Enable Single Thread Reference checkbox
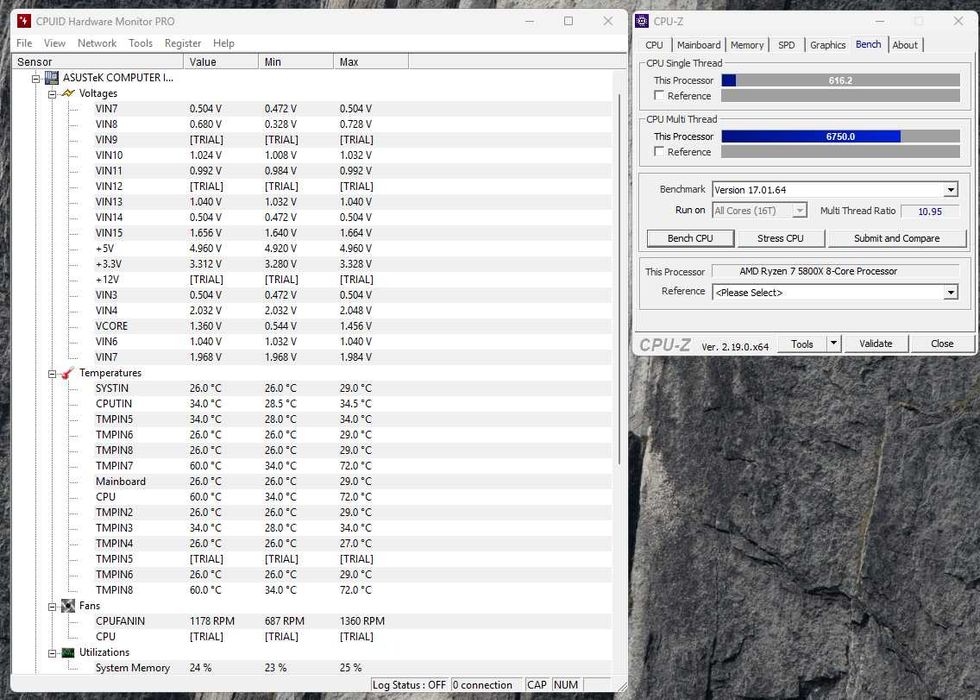The height and width of the screenshot is (700, 980). (x=659, y=95)
